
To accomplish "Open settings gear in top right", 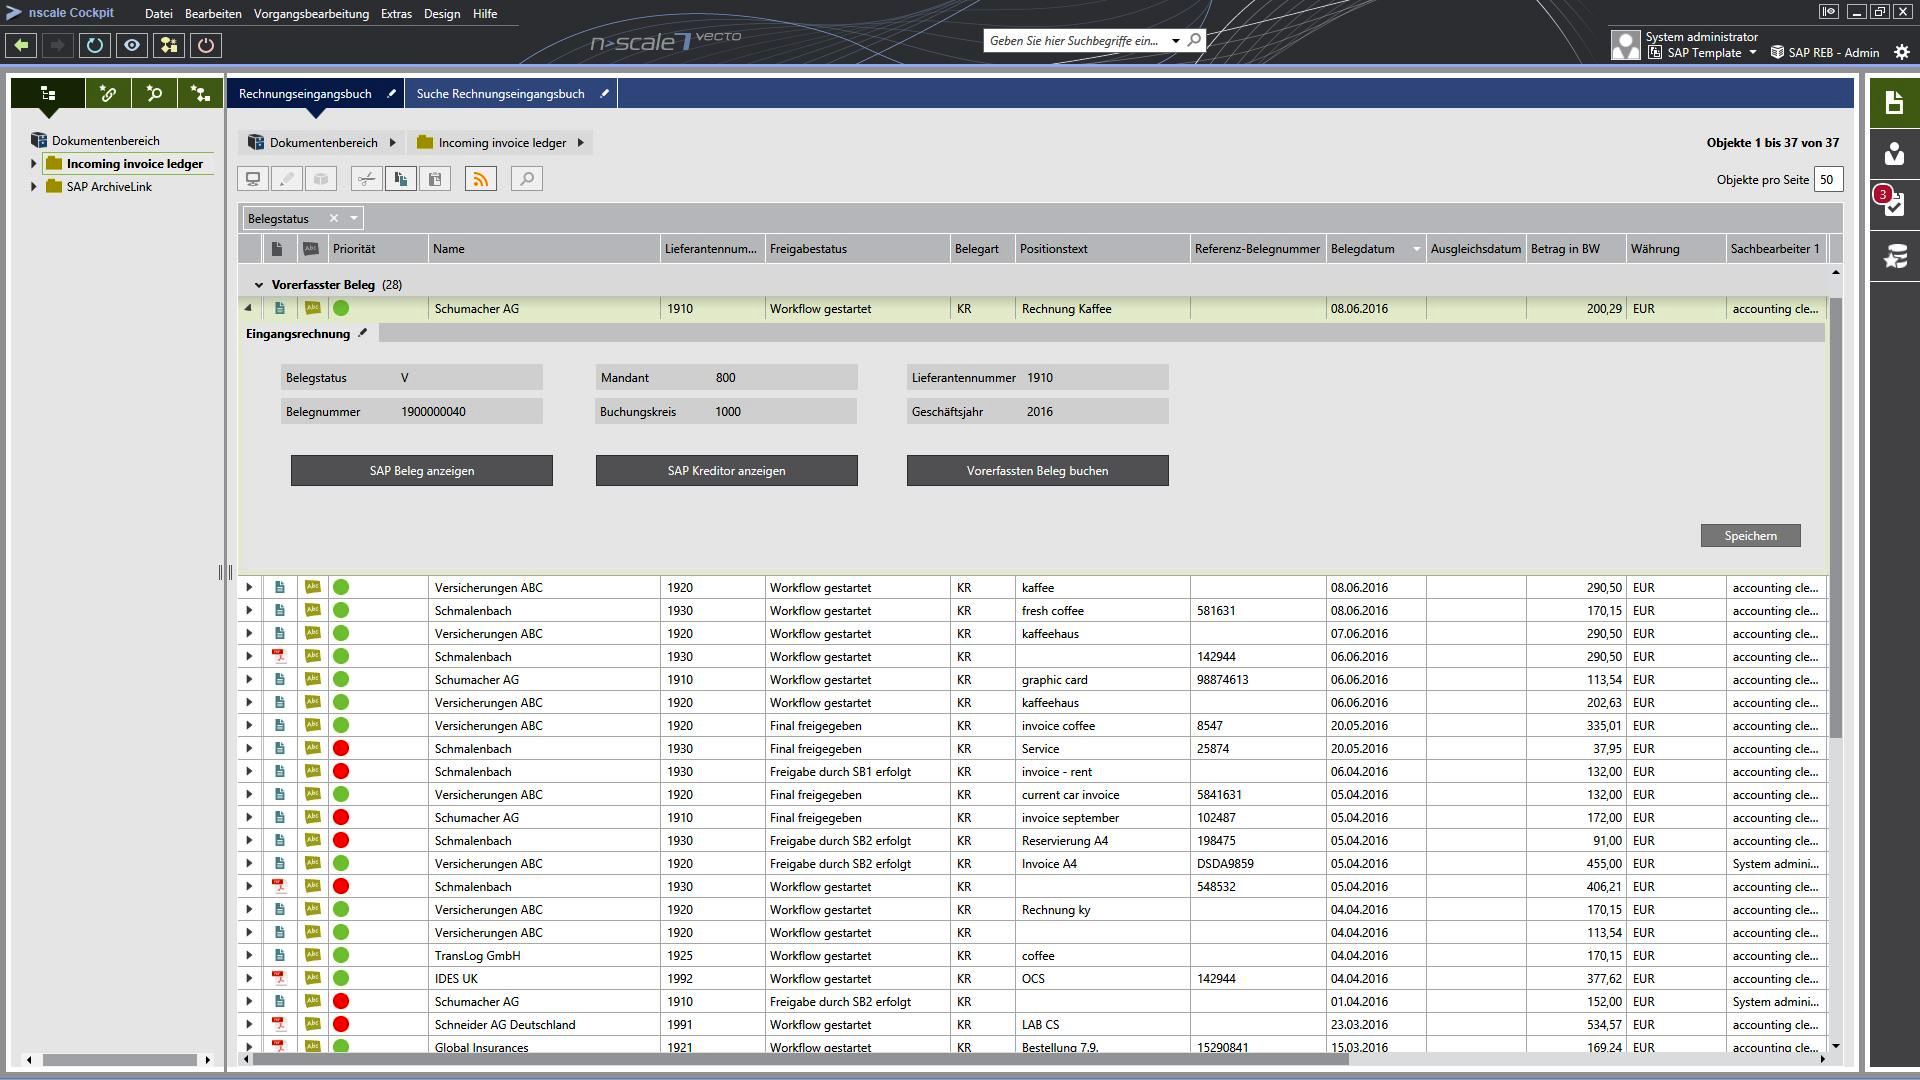I will (1901, 52).
